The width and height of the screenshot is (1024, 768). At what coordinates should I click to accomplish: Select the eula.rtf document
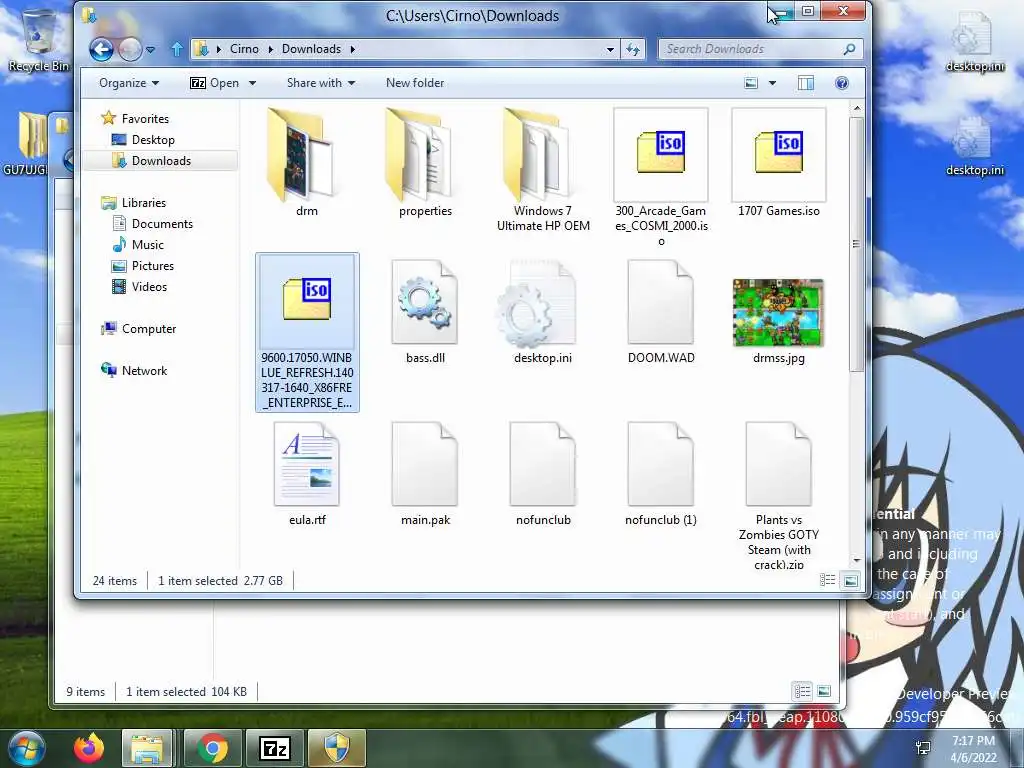[x=307, y=474]
